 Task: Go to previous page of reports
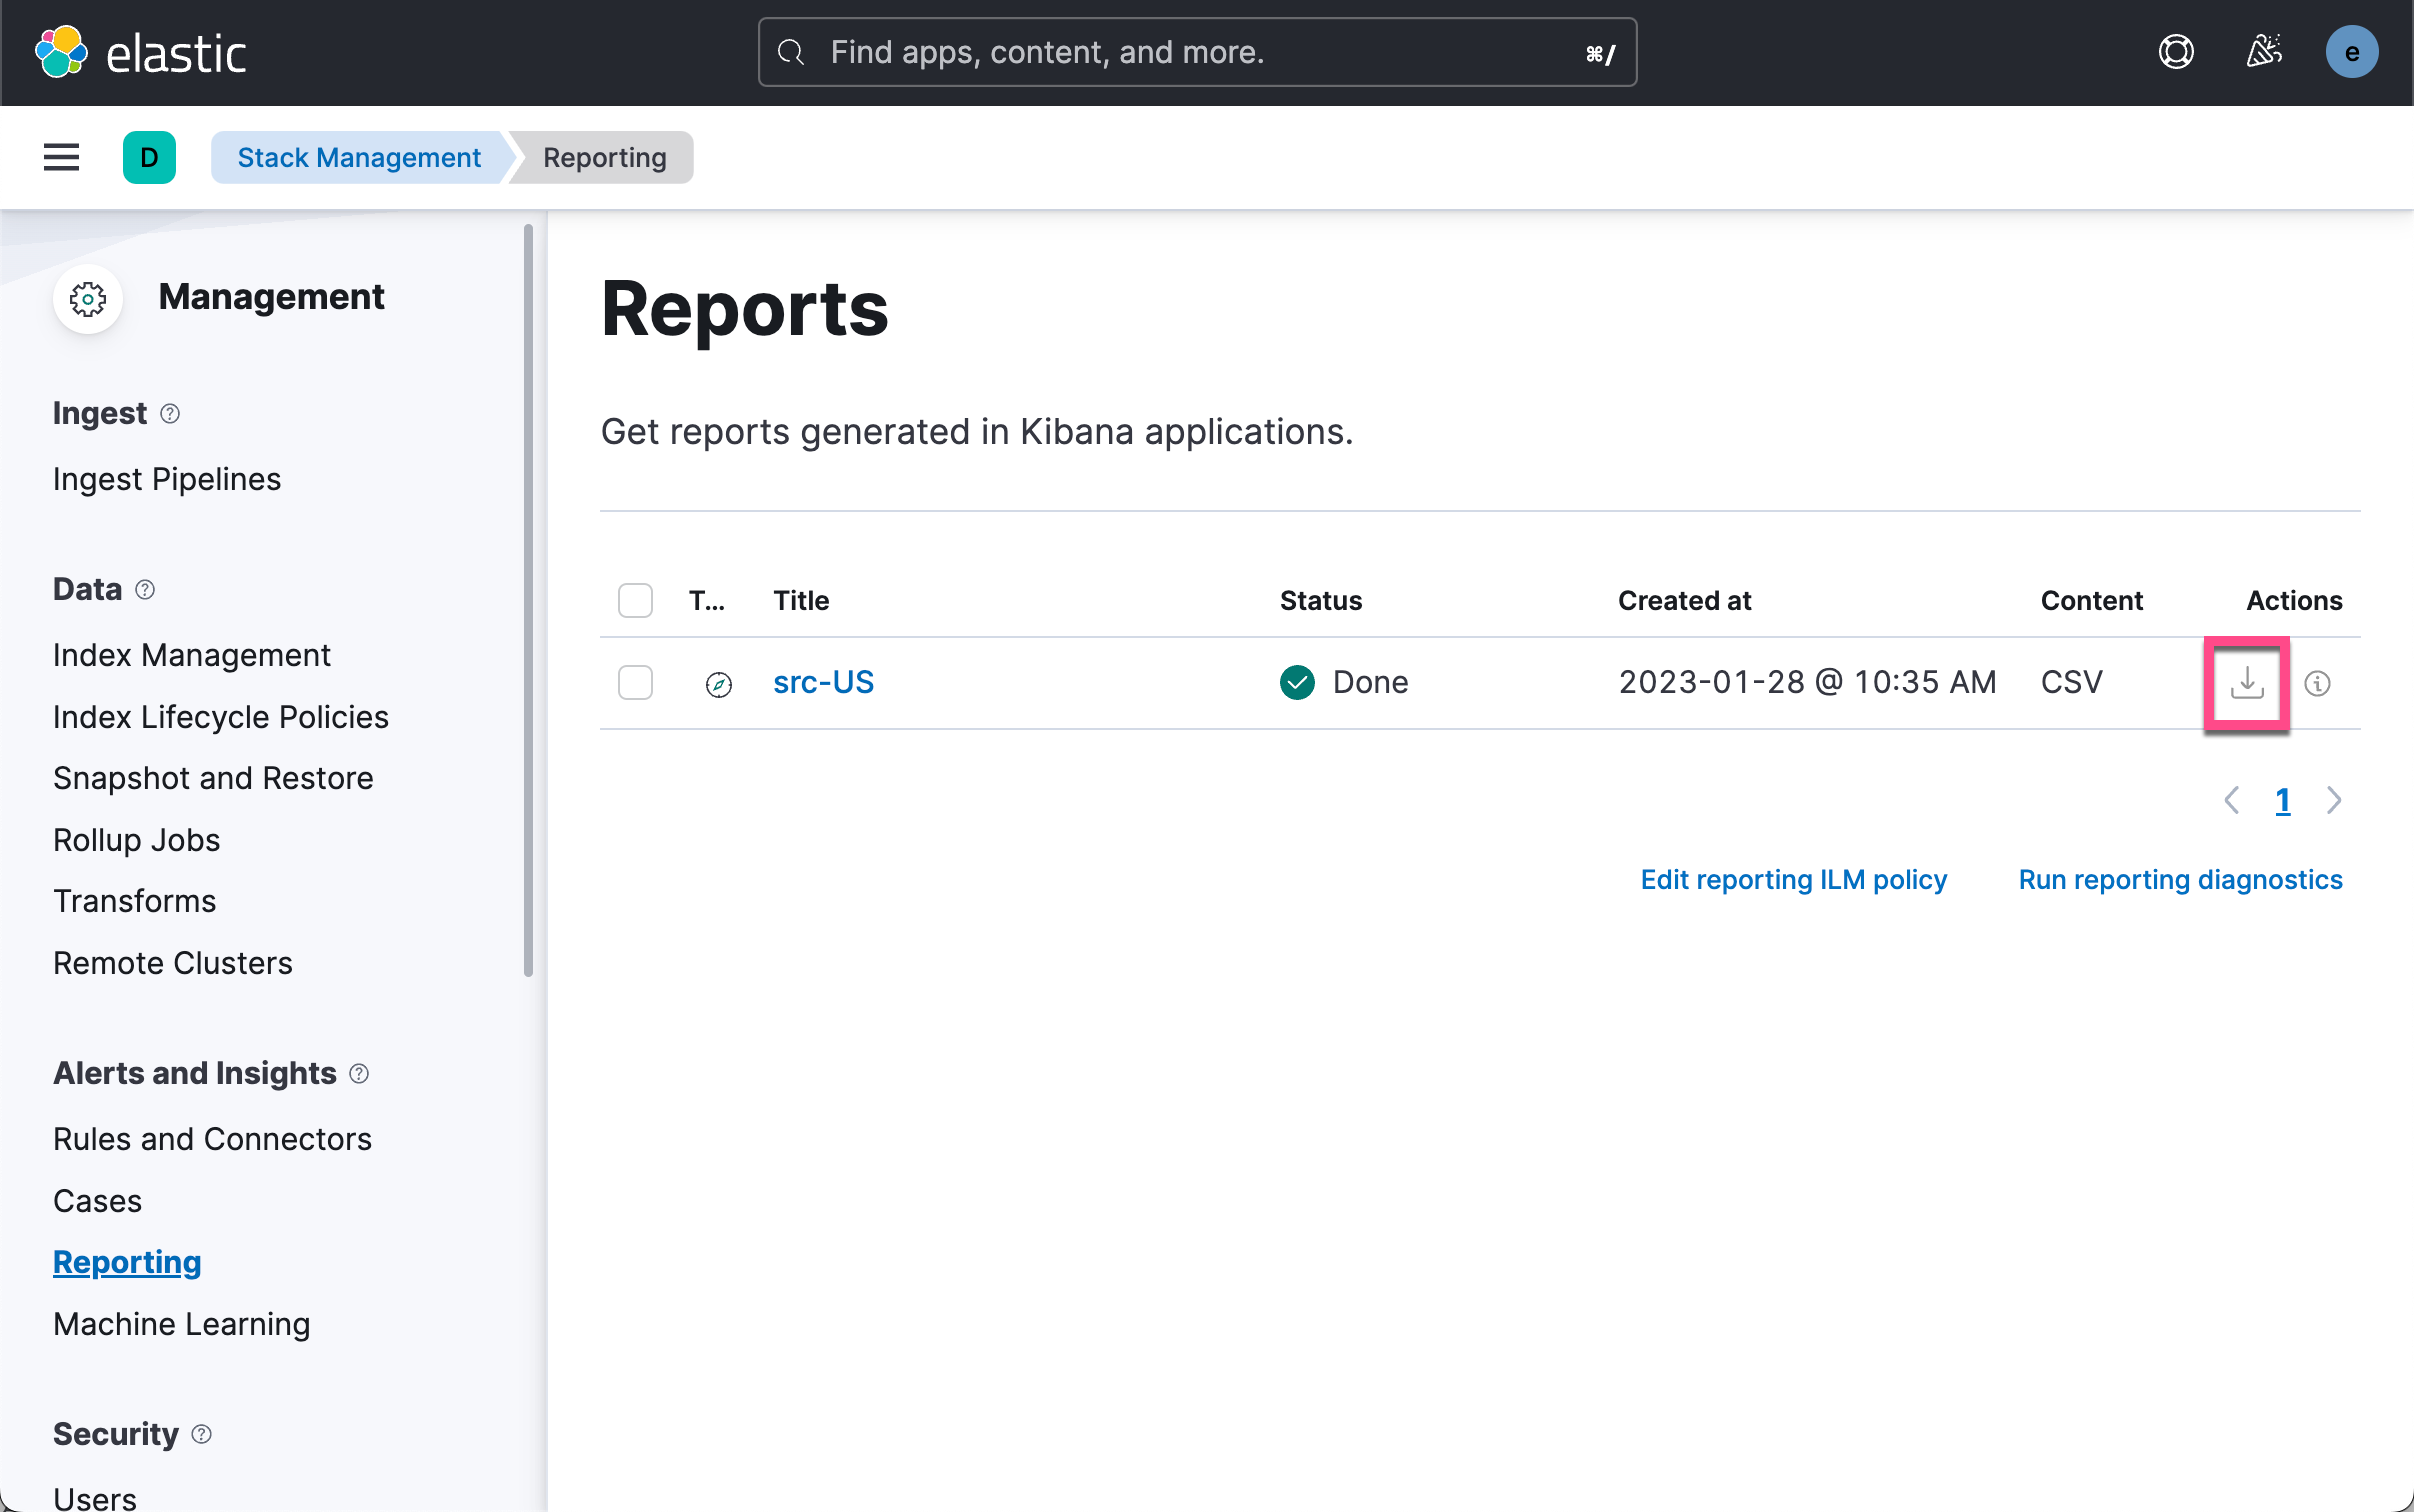coord(2231,800)
